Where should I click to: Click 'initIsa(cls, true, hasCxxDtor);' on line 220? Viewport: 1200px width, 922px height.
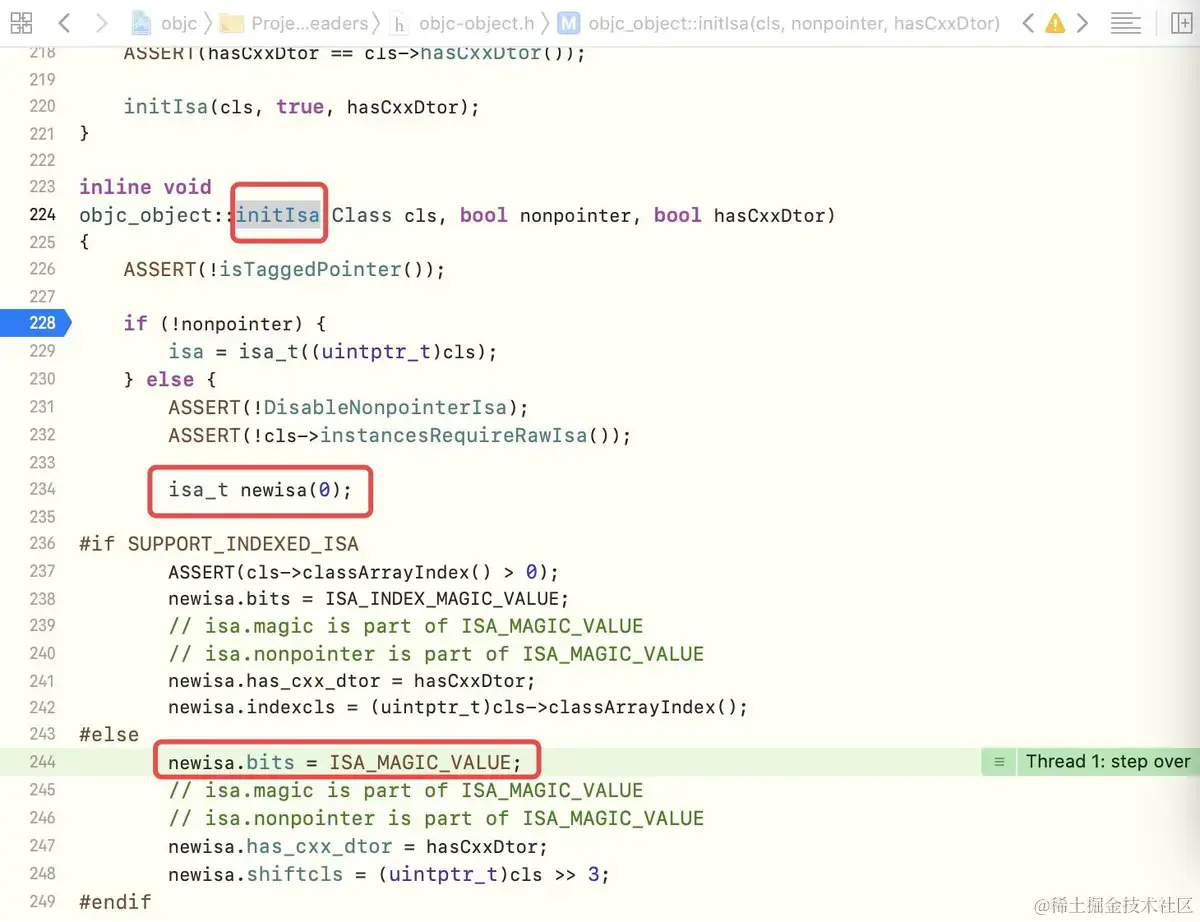click(302, 106)
